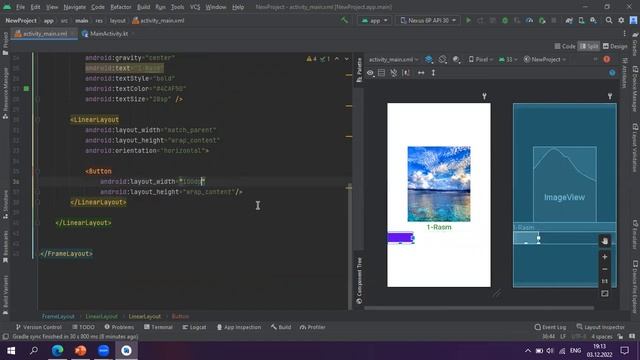Open the Event Log panel
640x360 pixels.
click(x=550, y=327)
